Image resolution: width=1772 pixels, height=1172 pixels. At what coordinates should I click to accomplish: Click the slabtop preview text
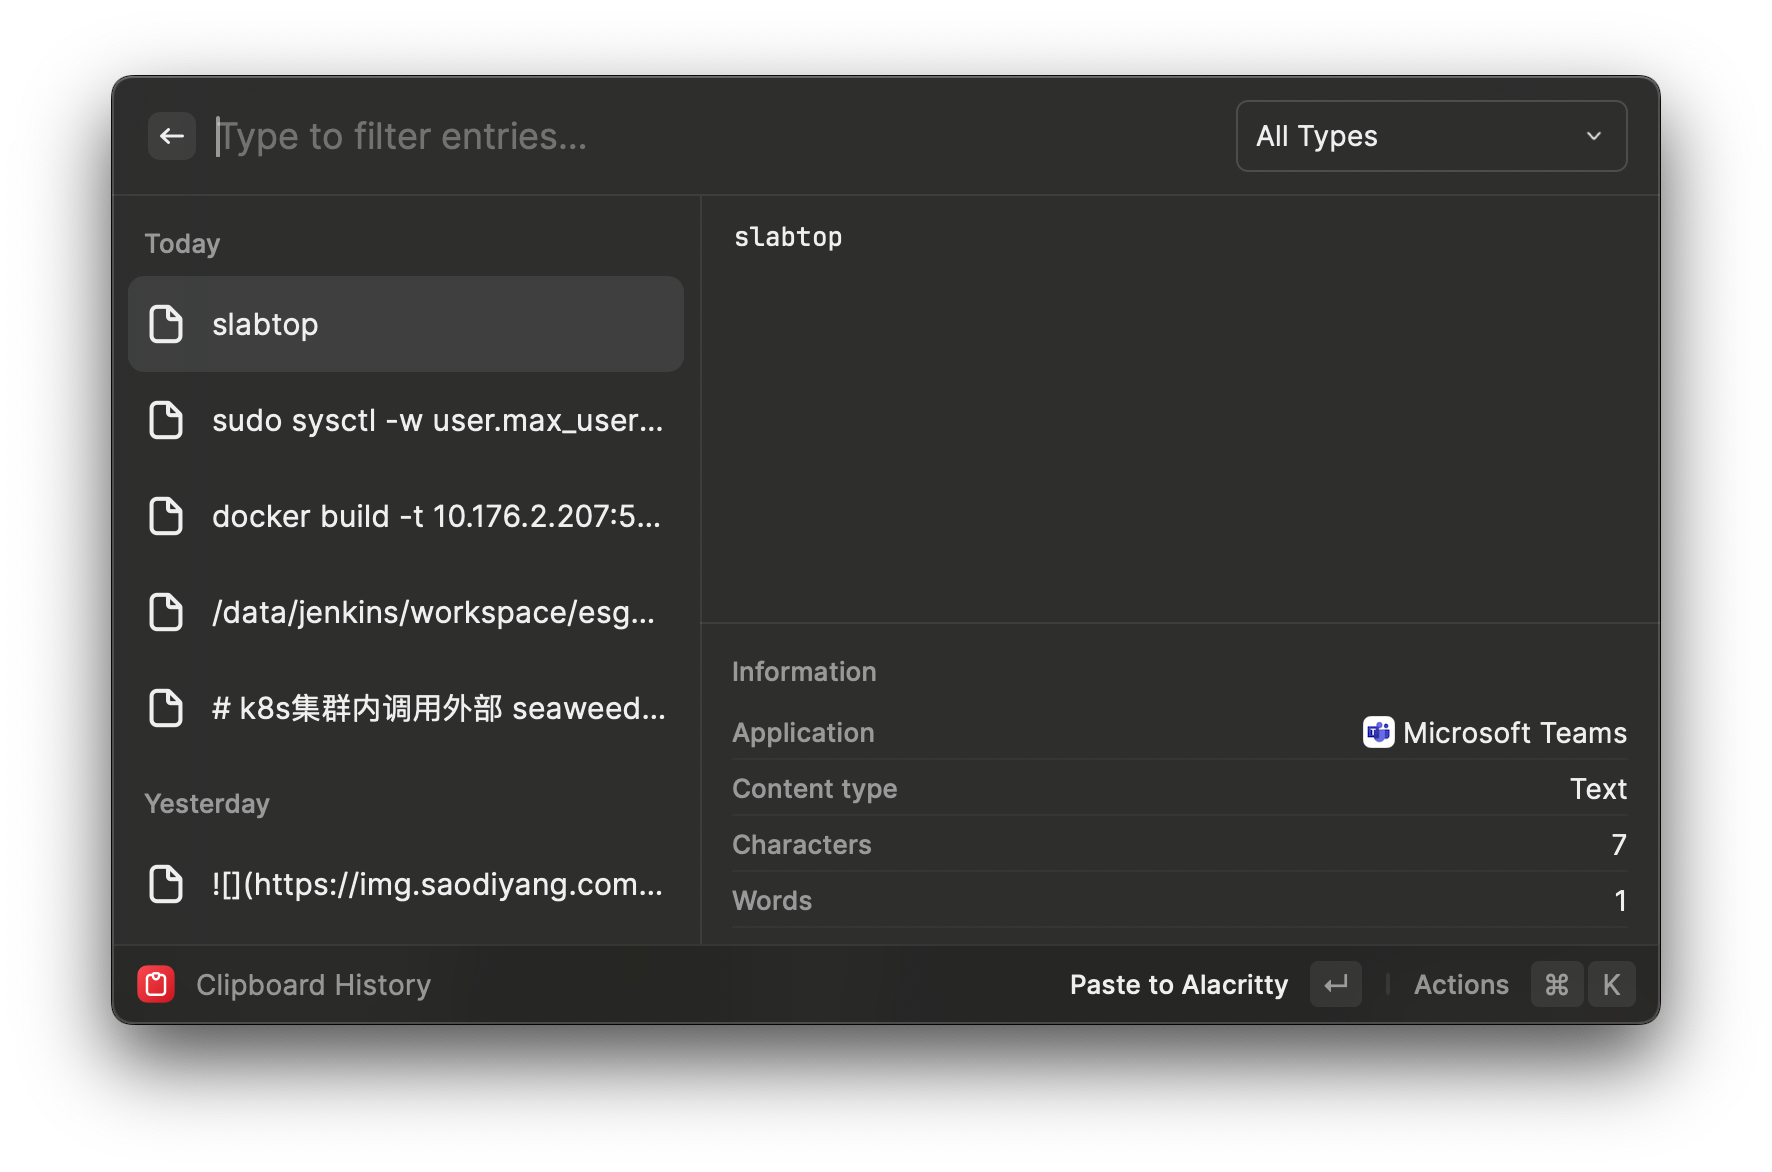point(788,237)
